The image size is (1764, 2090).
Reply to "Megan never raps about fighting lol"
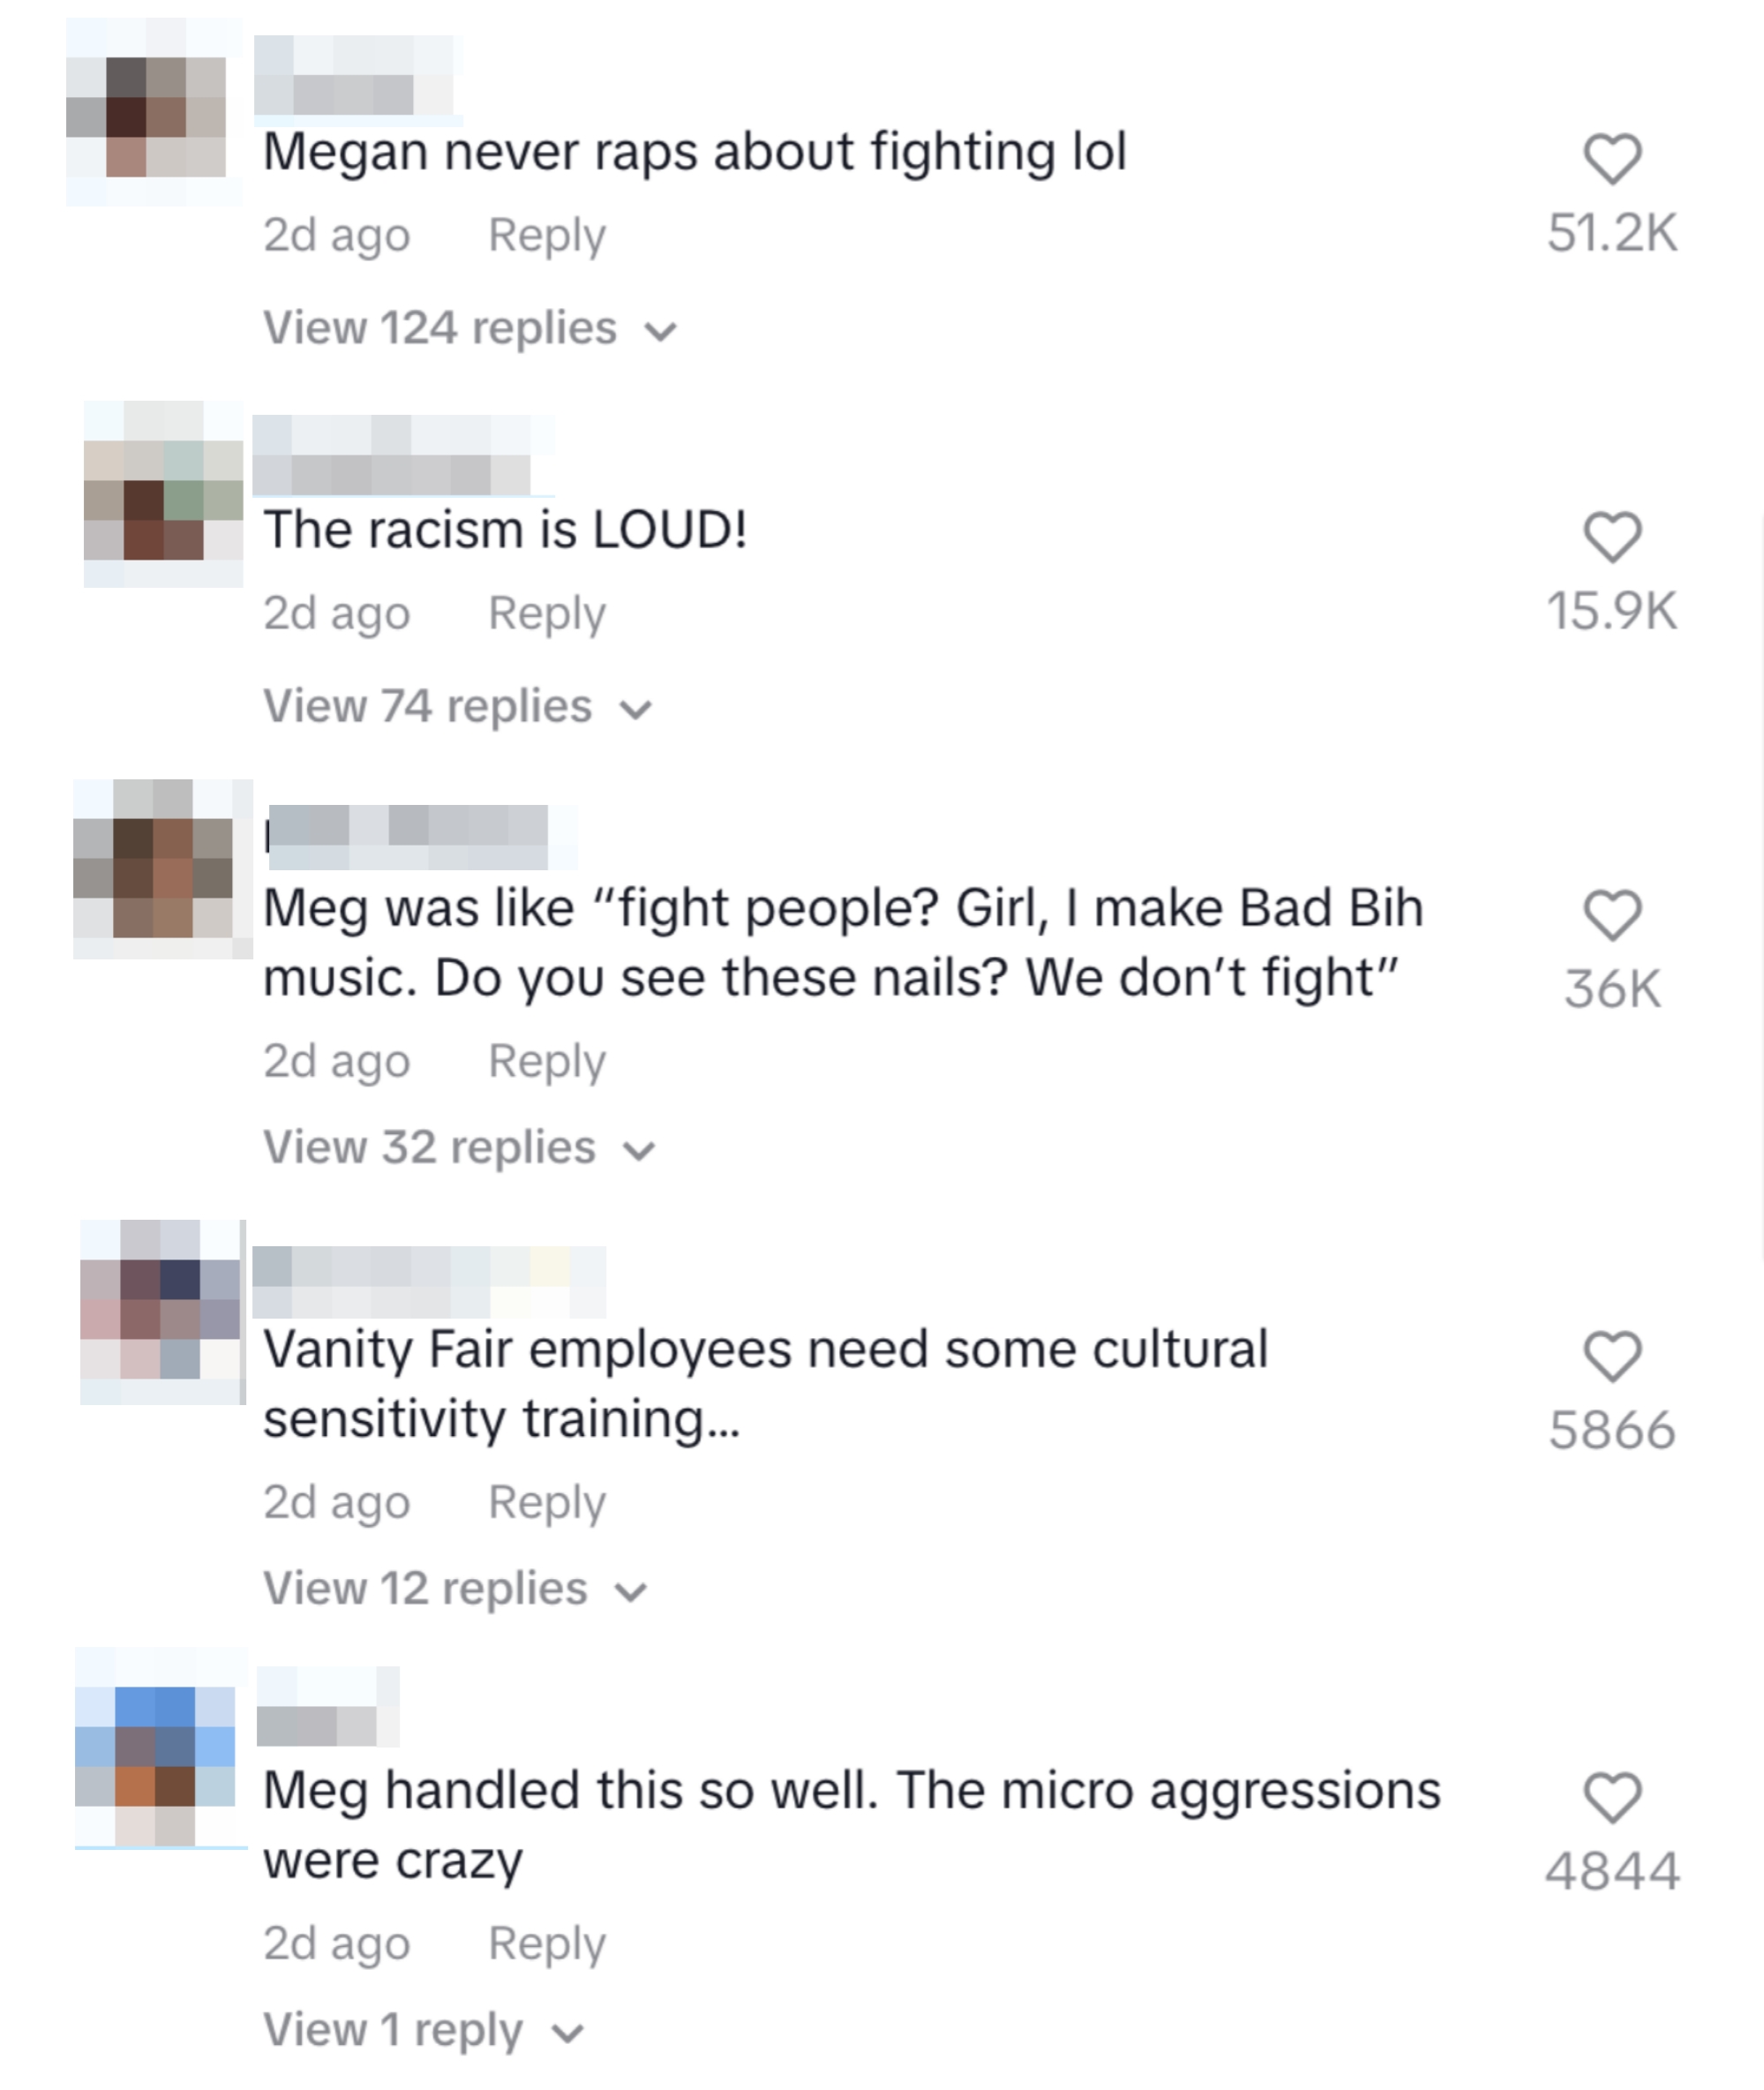[547, 236]
